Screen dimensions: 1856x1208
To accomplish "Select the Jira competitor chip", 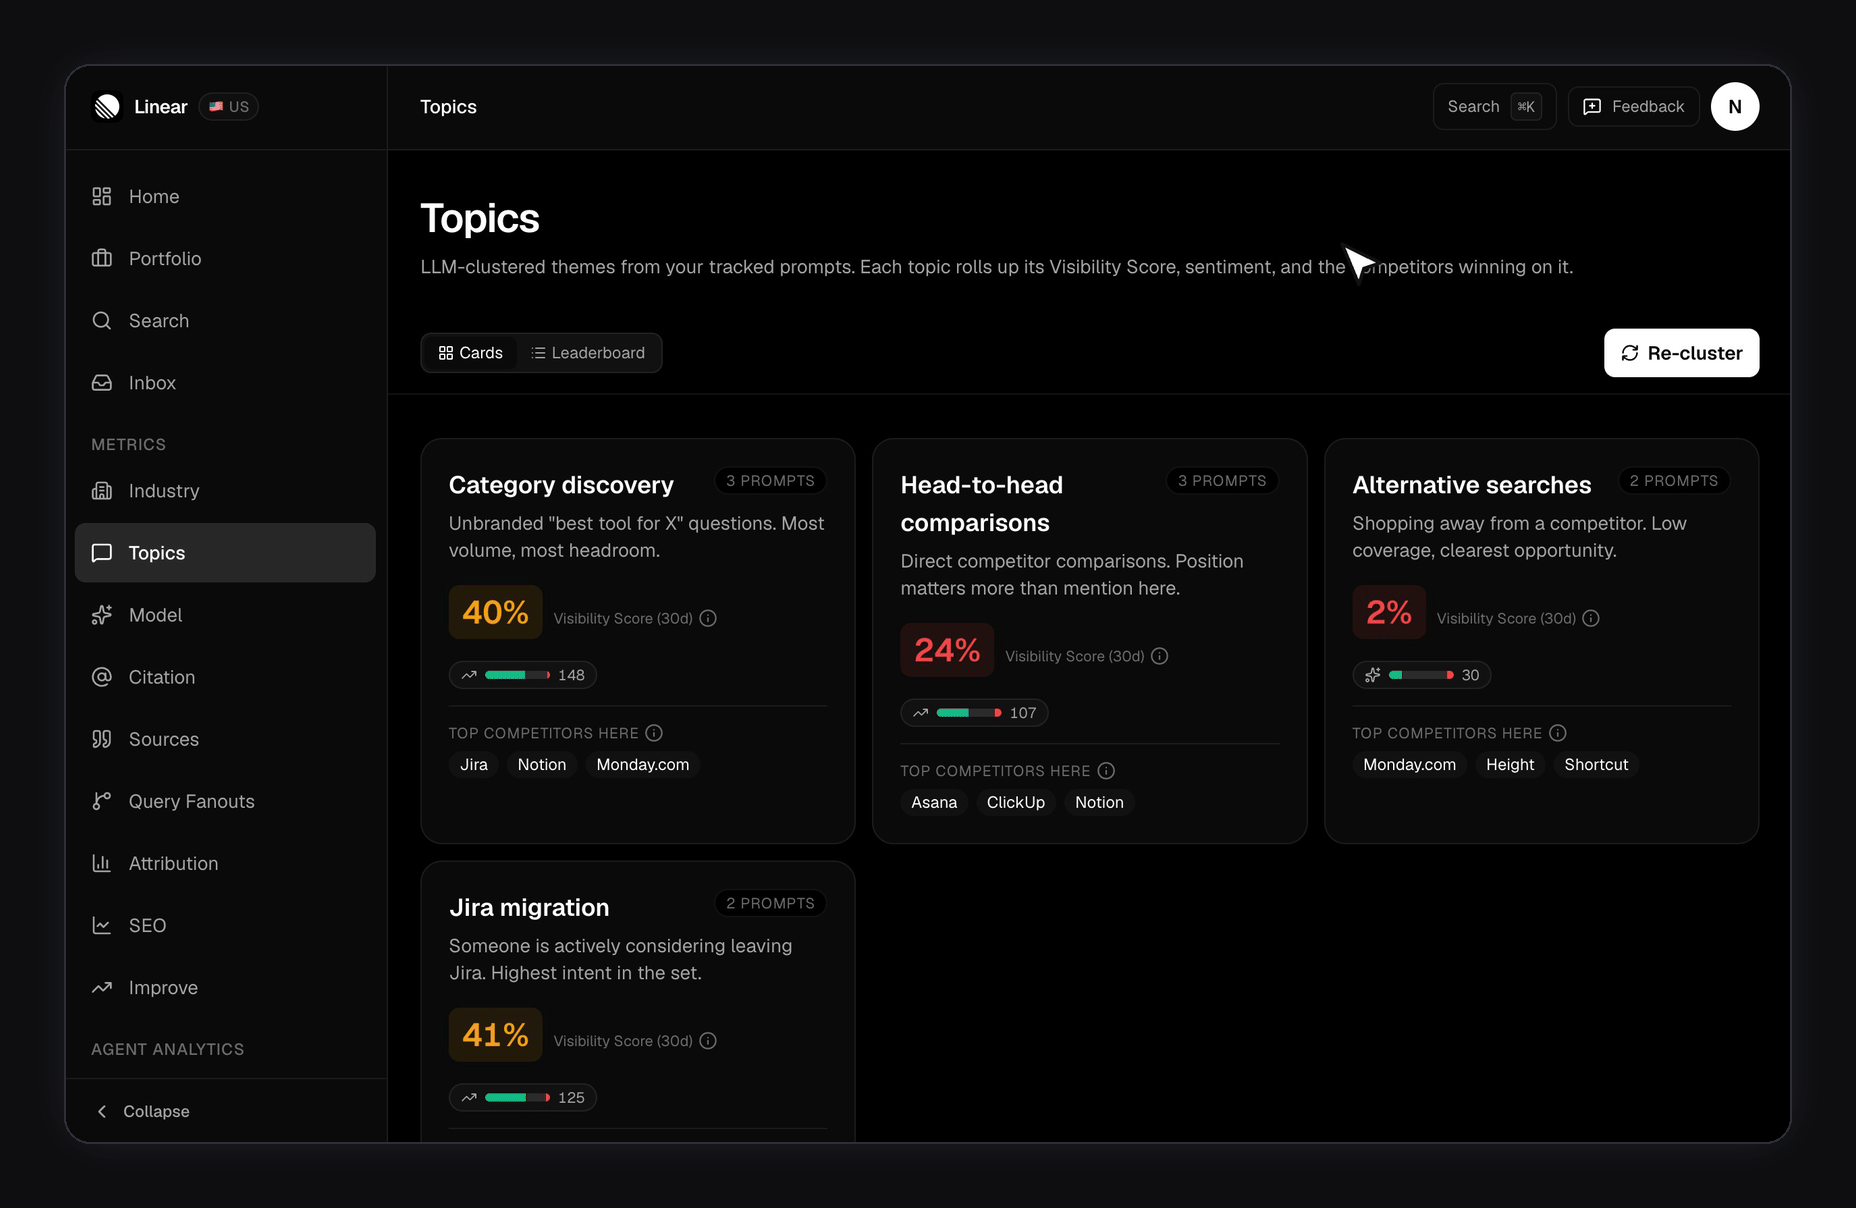I will tap(474, 764).
